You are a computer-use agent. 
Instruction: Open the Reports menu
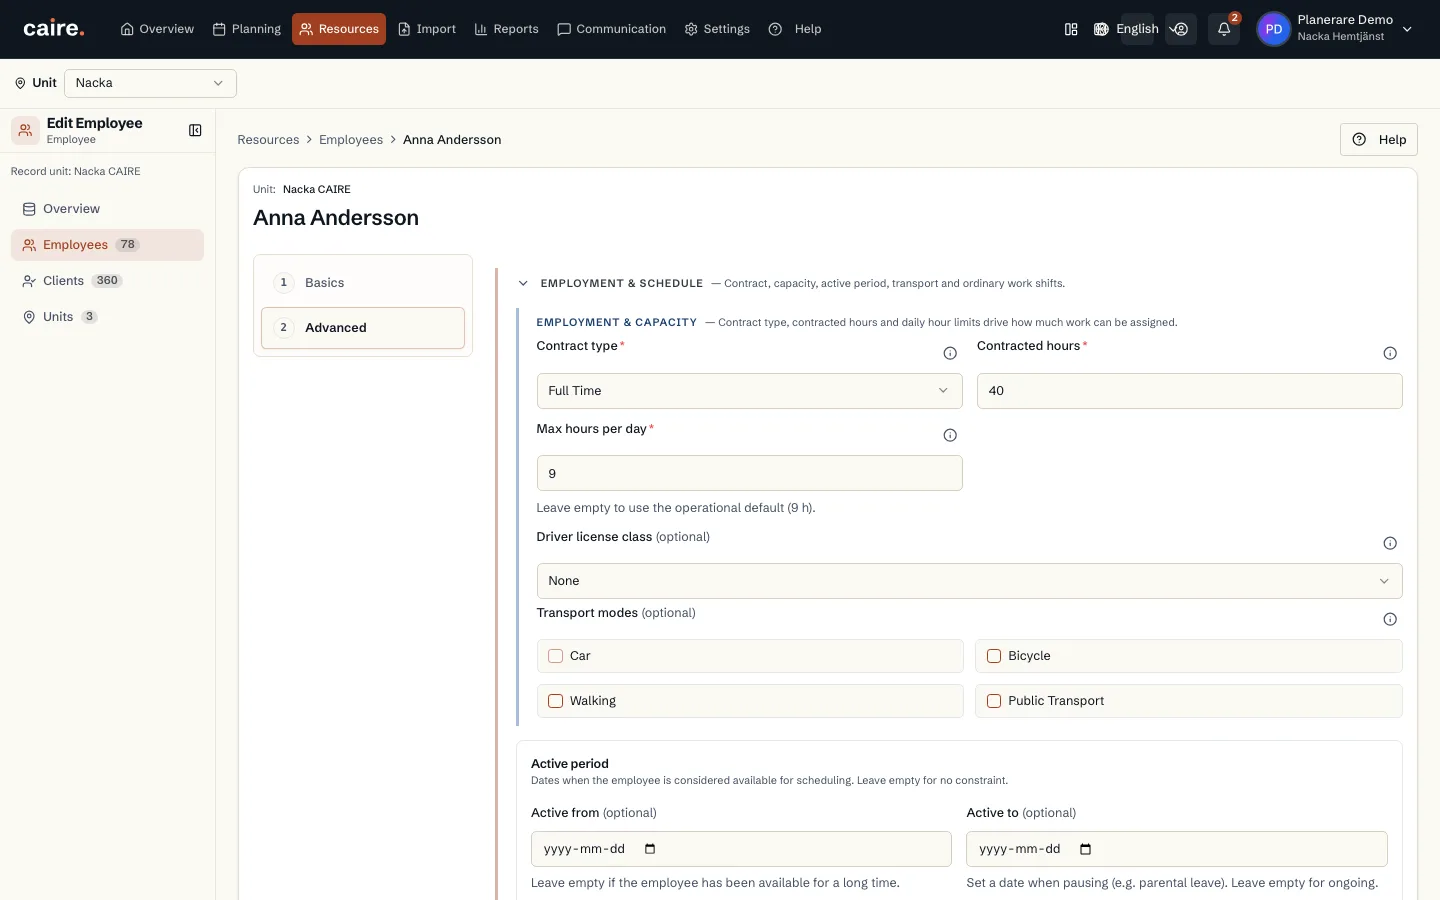click(x=506, y=29)
